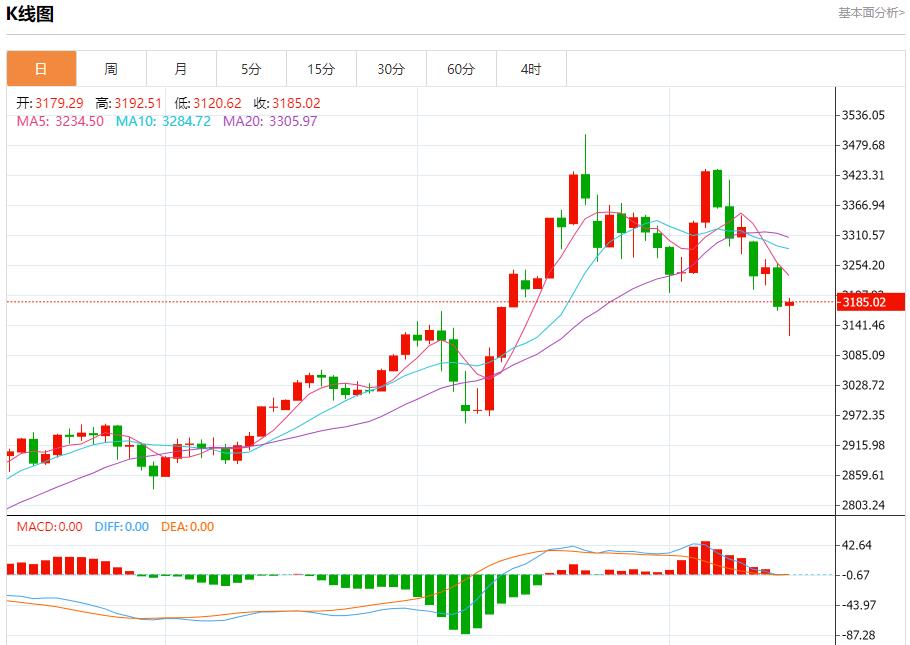The image size is (910, 645).
Task: Click the MA10 indicator label
Action: [163, 121]
